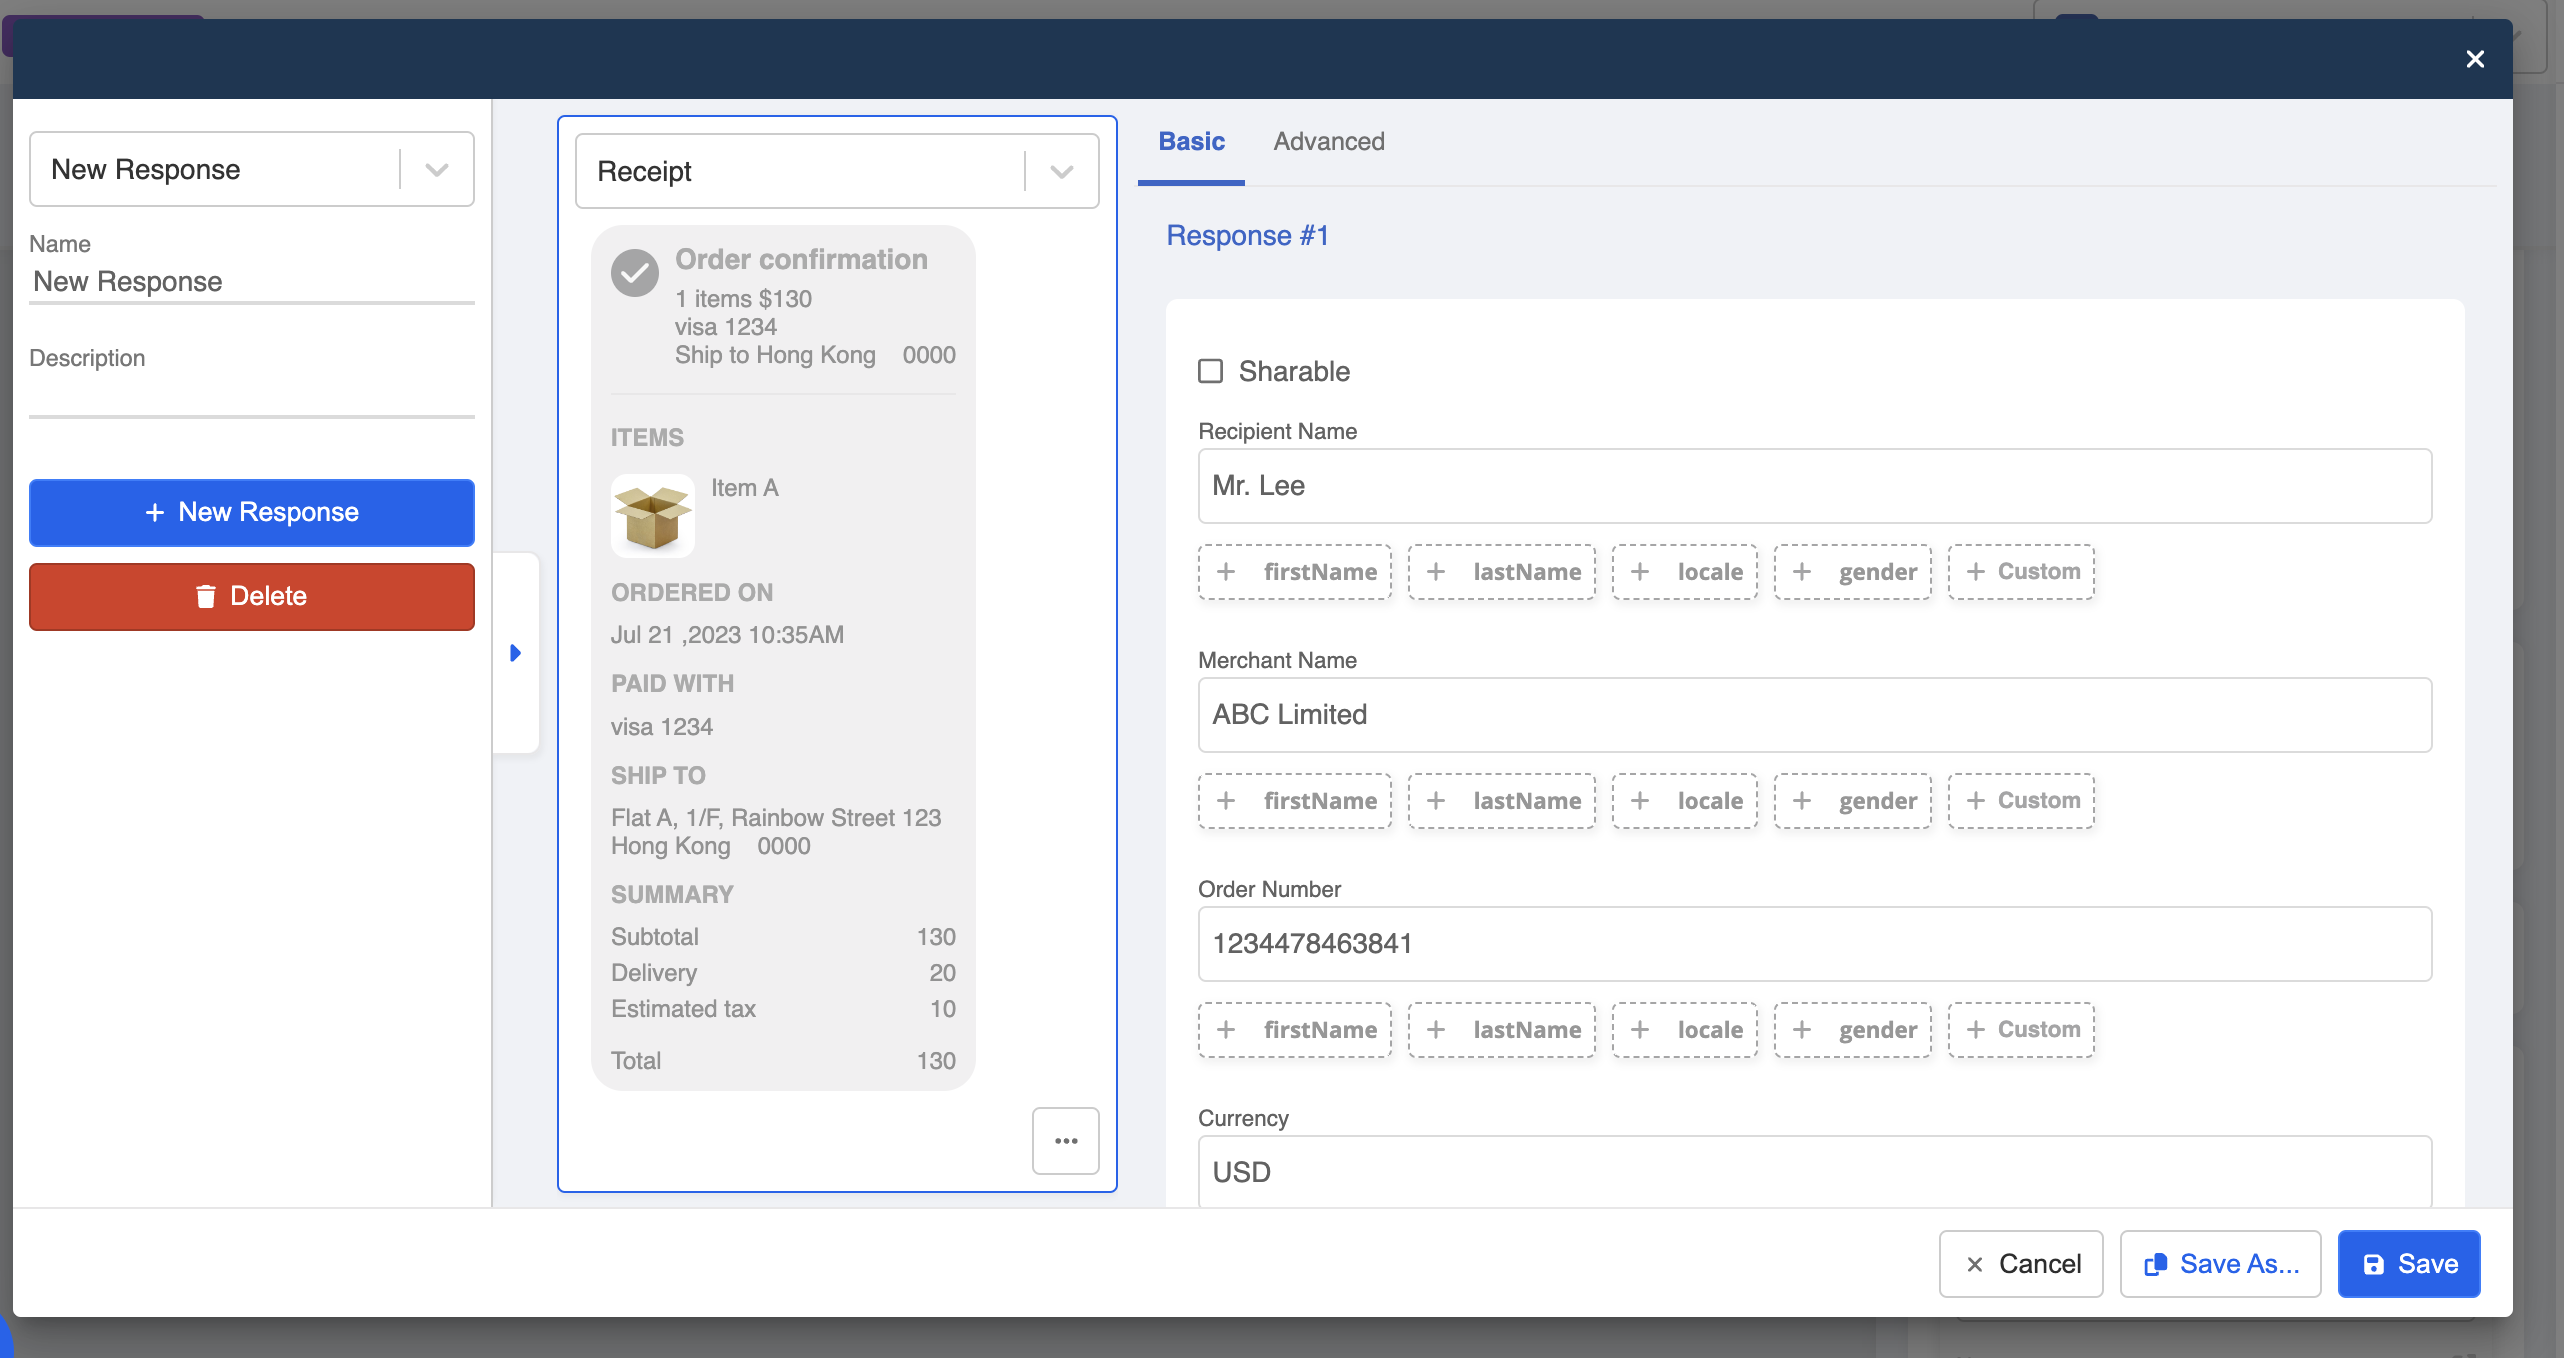Add gender variable to Order Number

(x=1853, y=1030)
